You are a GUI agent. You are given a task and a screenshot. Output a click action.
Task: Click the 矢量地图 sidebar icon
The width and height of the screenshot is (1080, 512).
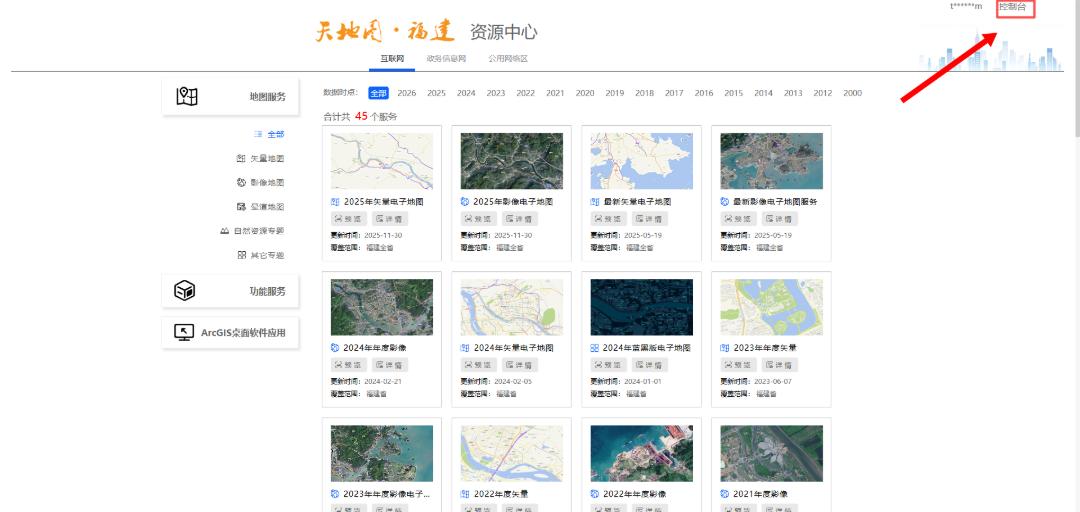(x=241, y=158)
